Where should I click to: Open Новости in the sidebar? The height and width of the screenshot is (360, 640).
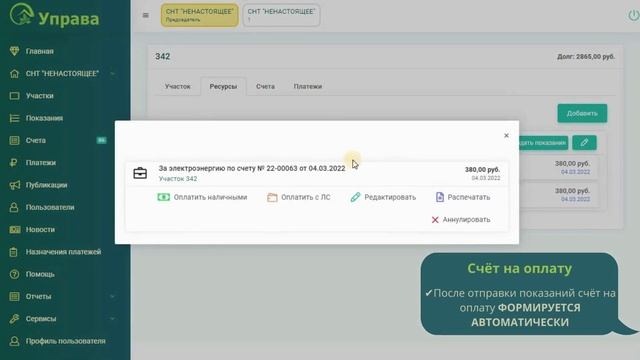click(40, 229)
